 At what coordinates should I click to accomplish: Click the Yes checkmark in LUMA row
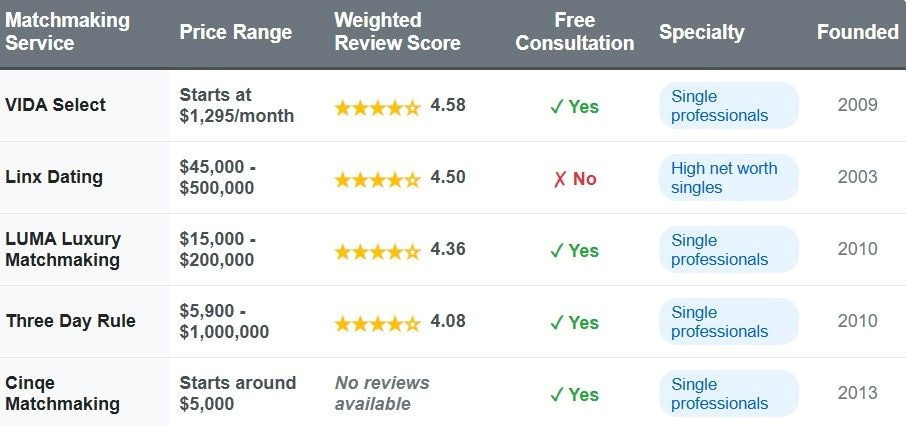(557, 251)
